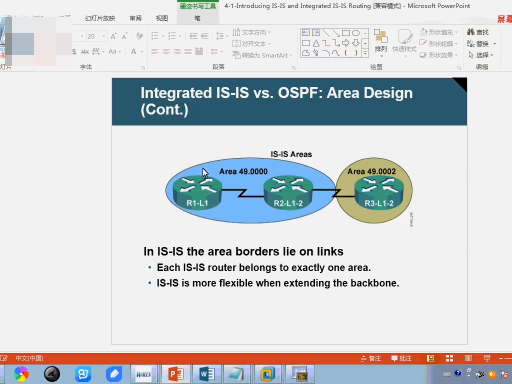Open PowerPoint from the taskbar
Viewport: 512px width, 384px height.
point(176,374)
